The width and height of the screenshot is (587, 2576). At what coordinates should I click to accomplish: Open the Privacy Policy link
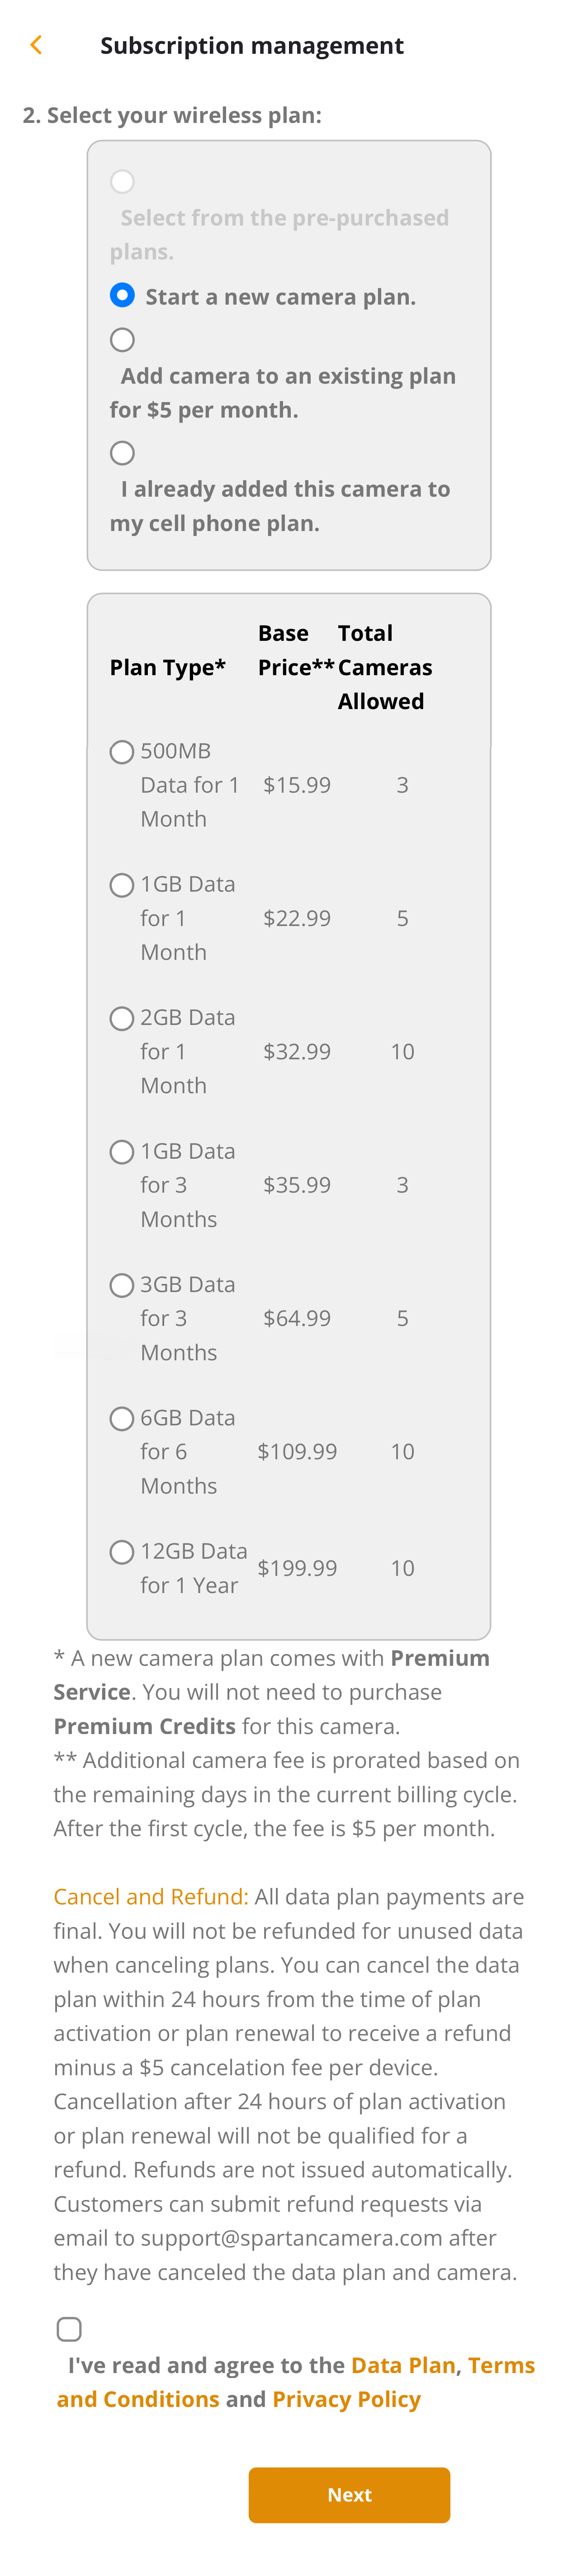pyautogui.click(x=346, y=2399)
